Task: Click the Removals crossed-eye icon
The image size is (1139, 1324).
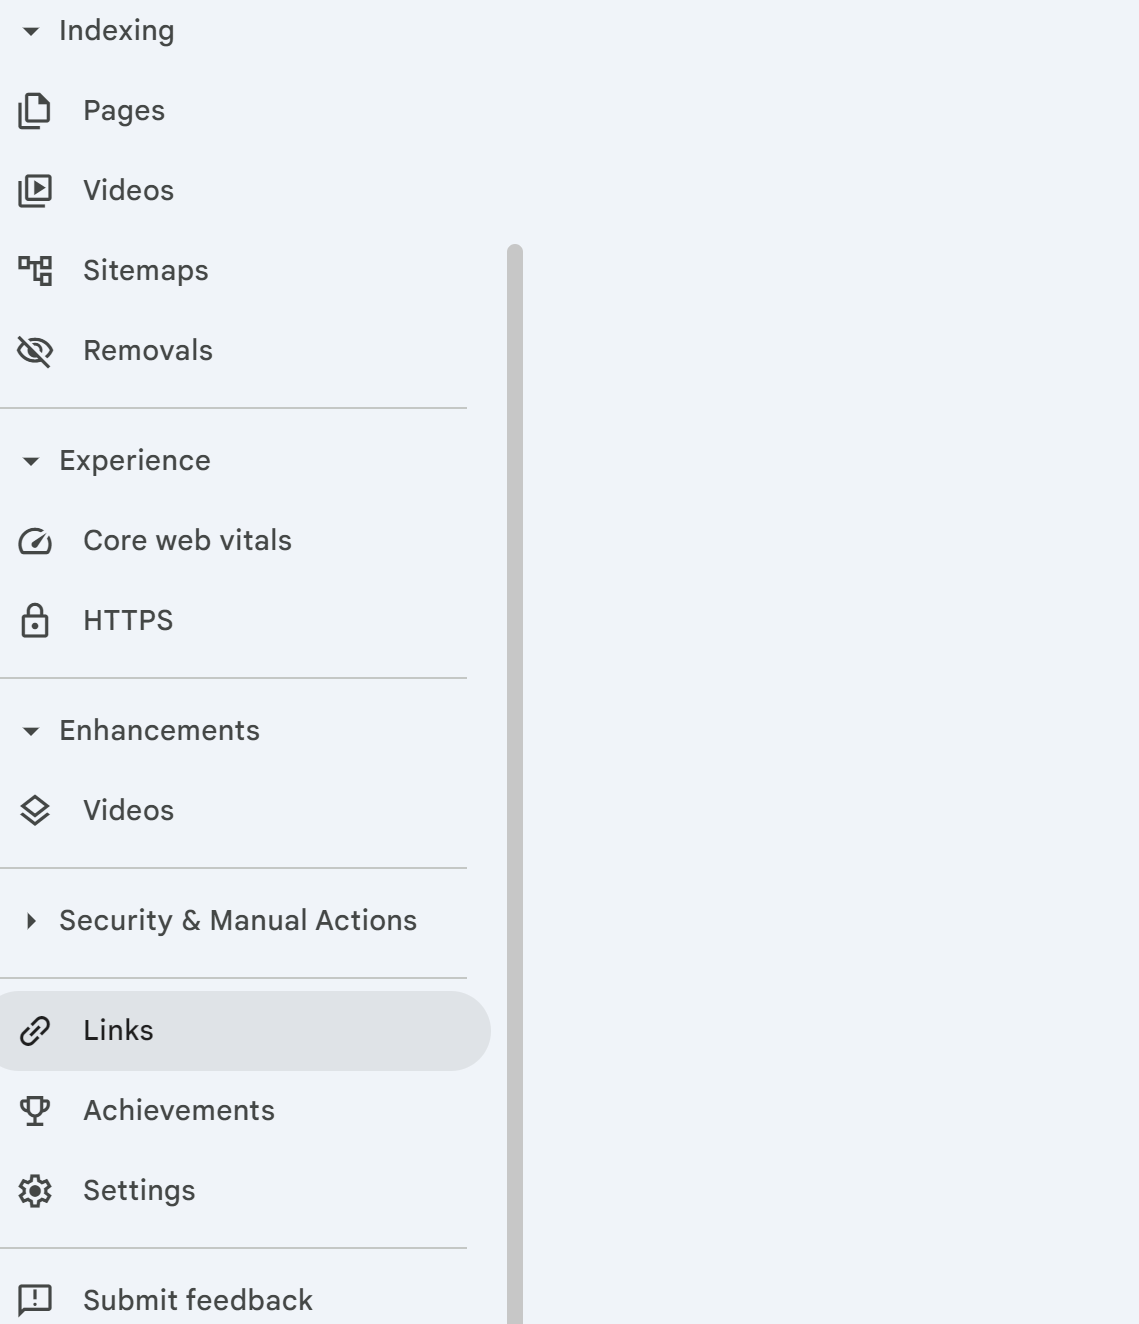Action: coord(35,351)
